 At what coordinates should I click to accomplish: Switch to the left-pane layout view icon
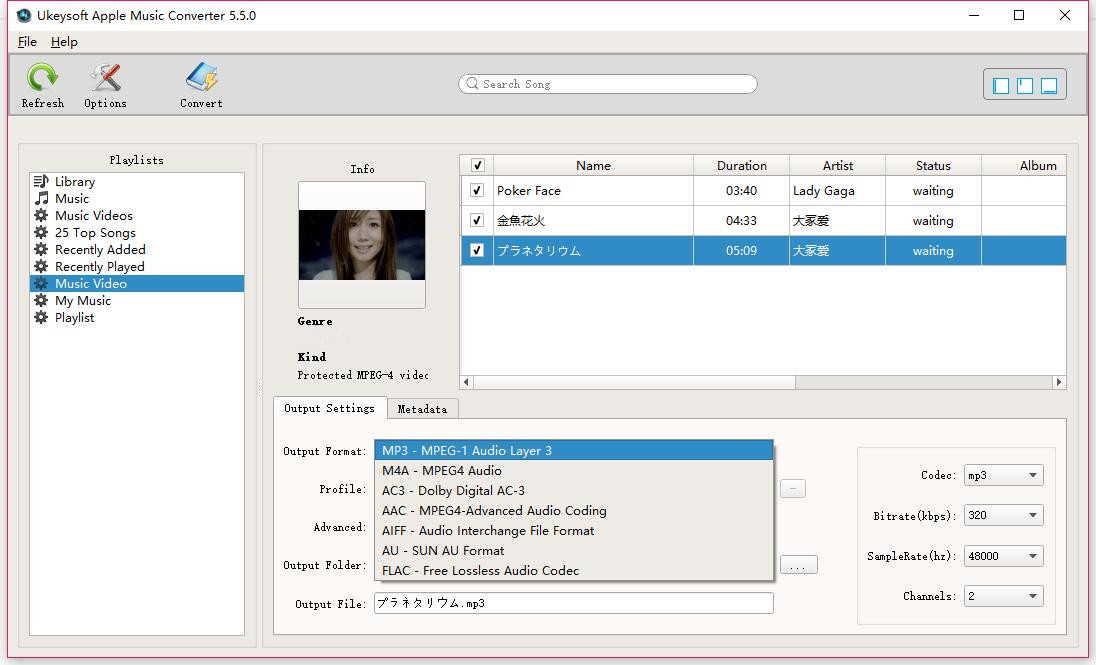tap(1001, 85)
